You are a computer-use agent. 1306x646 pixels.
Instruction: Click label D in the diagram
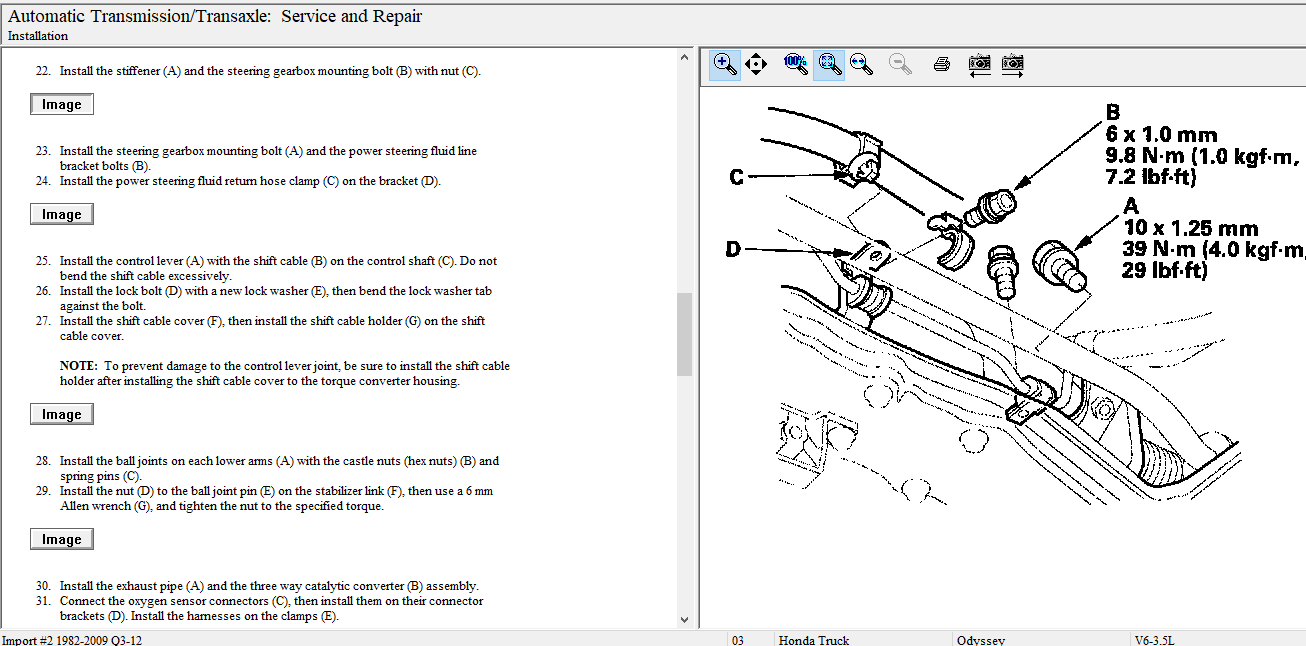(x=733, y=248)
